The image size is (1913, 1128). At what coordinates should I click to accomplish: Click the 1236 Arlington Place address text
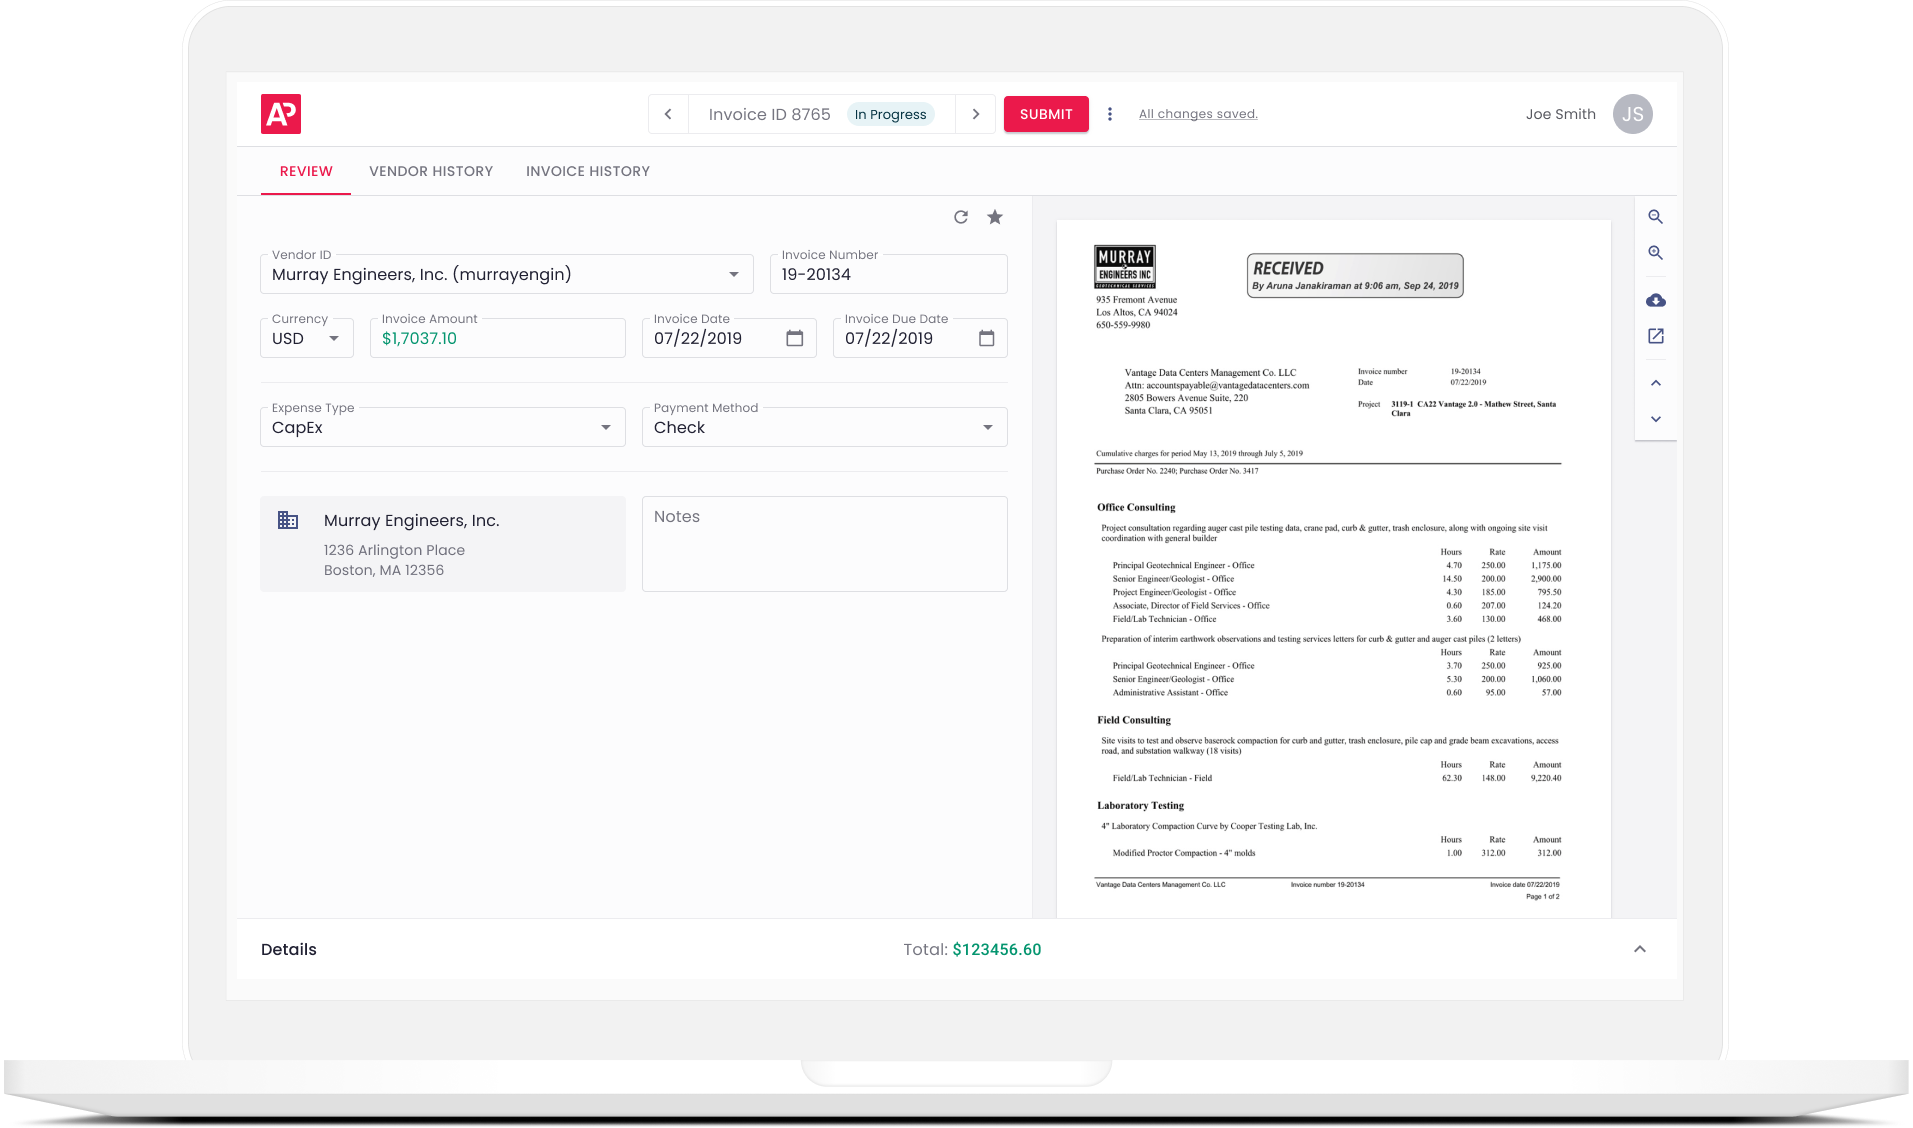394,550
